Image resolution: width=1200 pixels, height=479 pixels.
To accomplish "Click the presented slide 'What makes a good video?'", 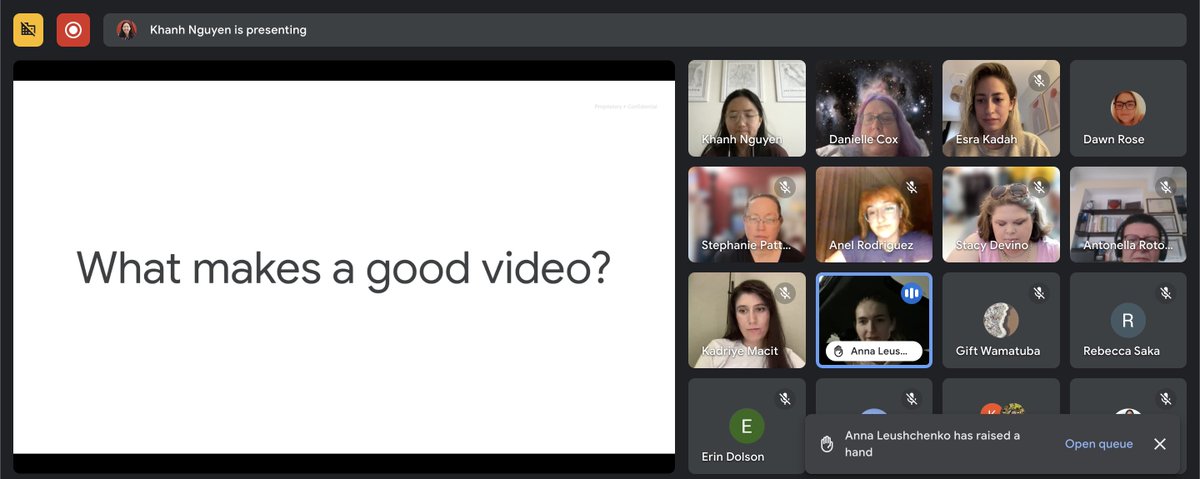I will pos(343,268).
